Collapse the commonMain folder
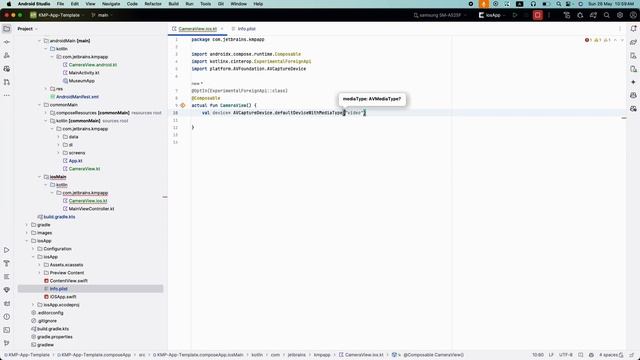 tap(40, 105)
